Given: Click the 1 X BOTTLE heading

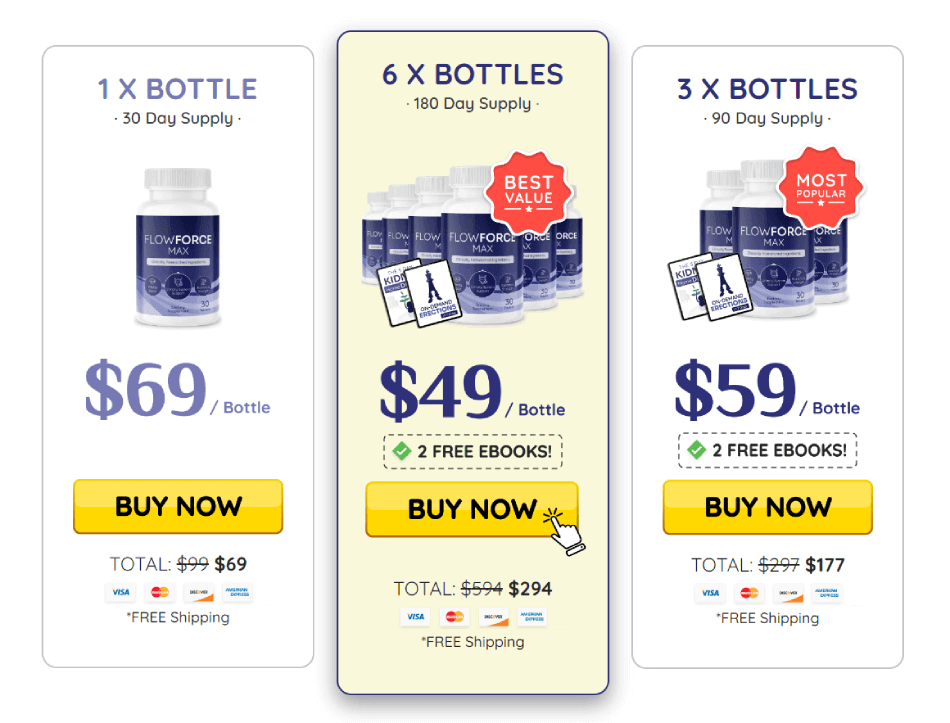Looking at the screenshot, I should pyautogui.click(x=177, y=89).
